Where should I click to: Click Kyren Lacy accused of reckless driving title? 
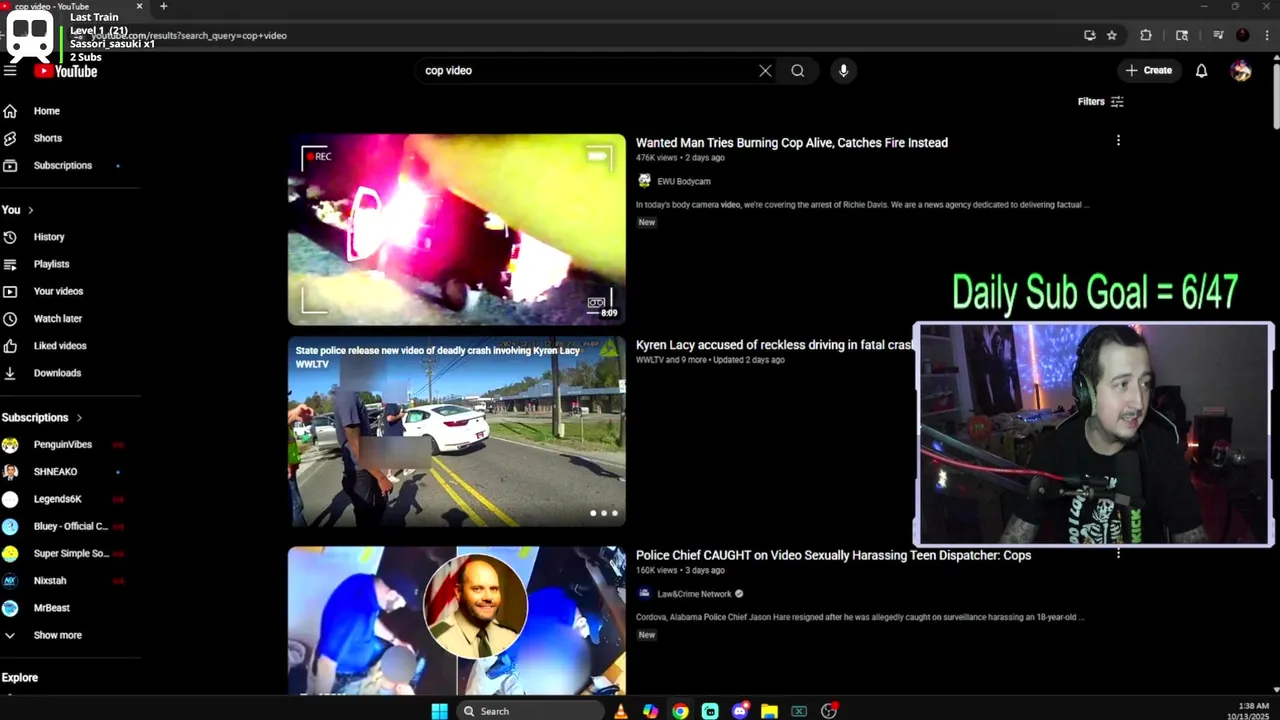pyautogui.click(x=775, y=345)
